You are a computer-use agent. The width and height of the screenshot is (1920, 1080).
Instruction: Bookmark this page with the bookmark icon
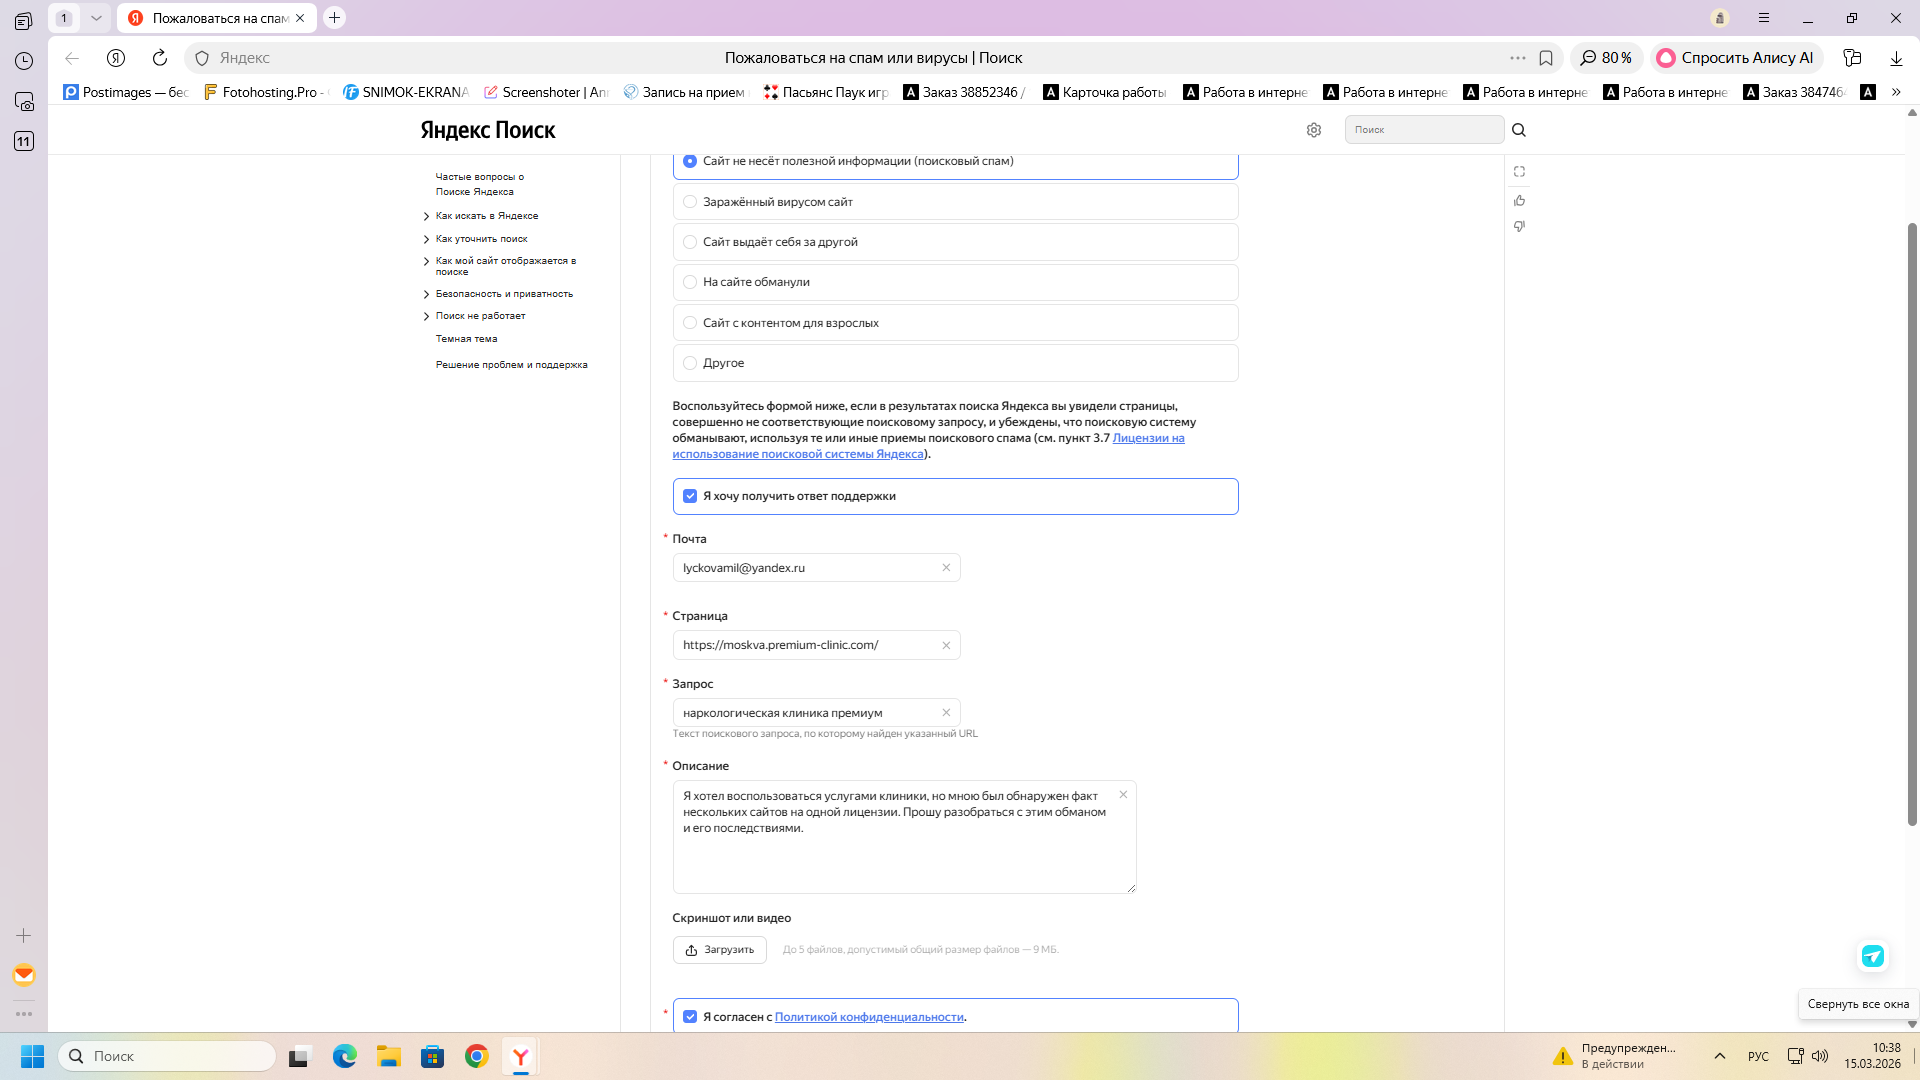click(x=1546, y=58)
